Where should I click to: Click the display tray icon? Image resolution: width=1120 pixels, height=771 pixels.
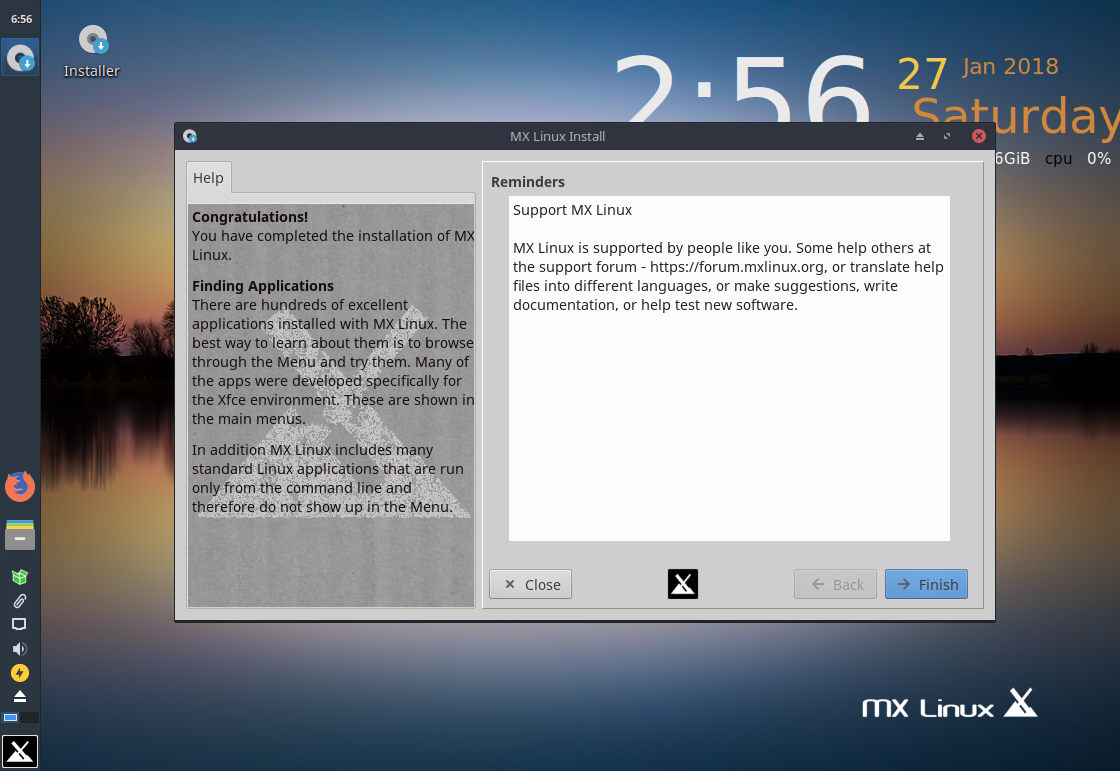pos(19,624)
